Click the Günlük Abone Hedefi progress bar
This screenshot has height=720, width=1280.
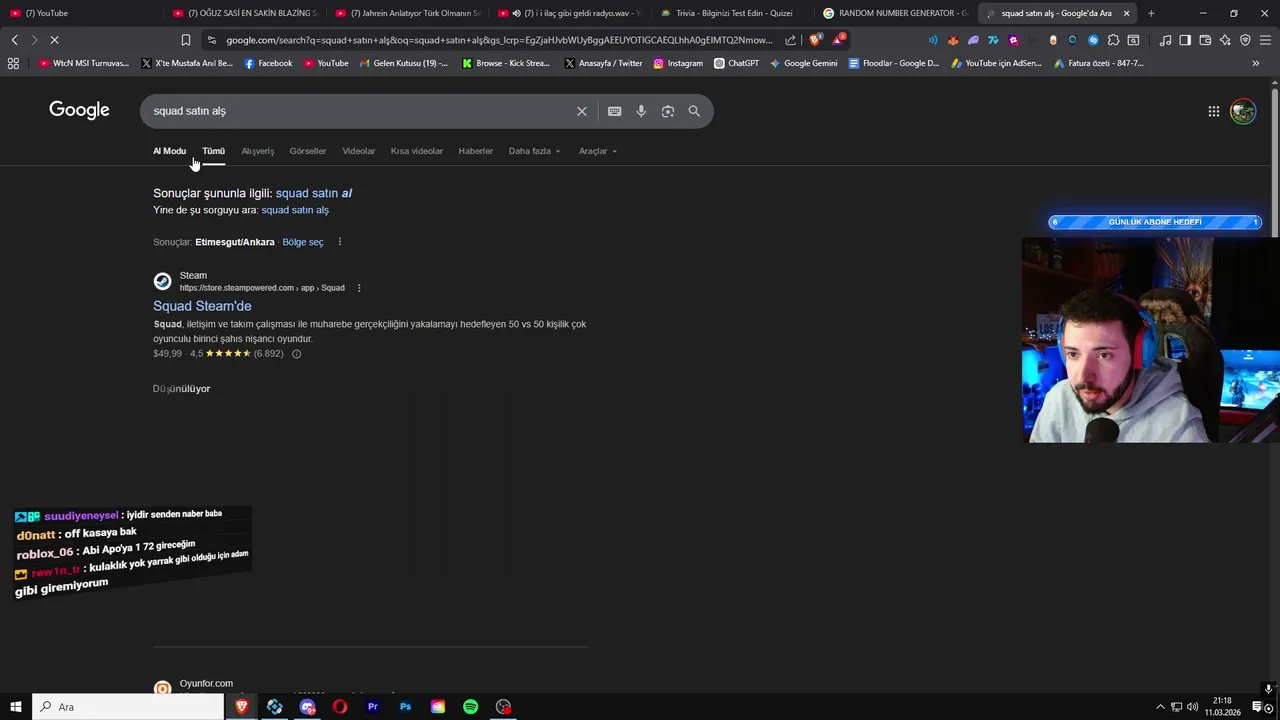(1155, 222)
